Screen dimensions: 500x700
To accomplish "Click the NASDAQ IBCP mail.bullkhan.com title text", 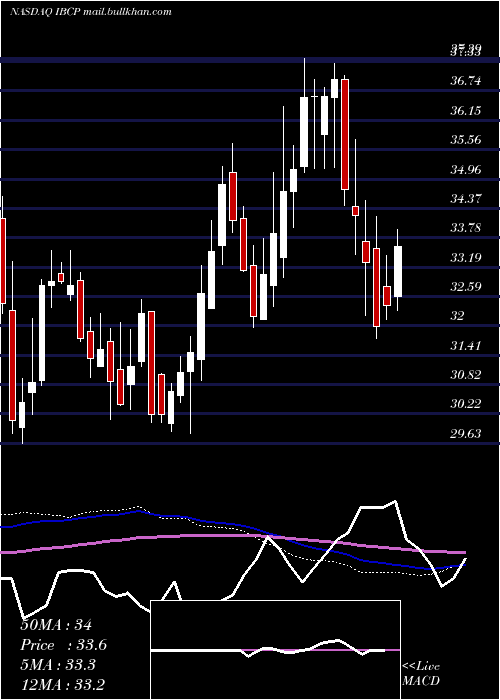I will (x=91, y=12).
